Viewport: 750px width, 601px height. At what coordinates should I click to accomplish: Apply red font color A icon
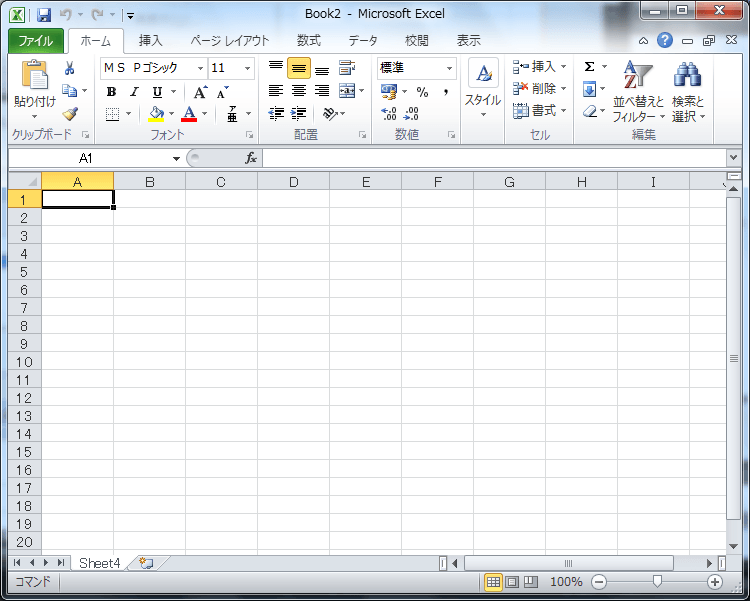pos(189,114)
